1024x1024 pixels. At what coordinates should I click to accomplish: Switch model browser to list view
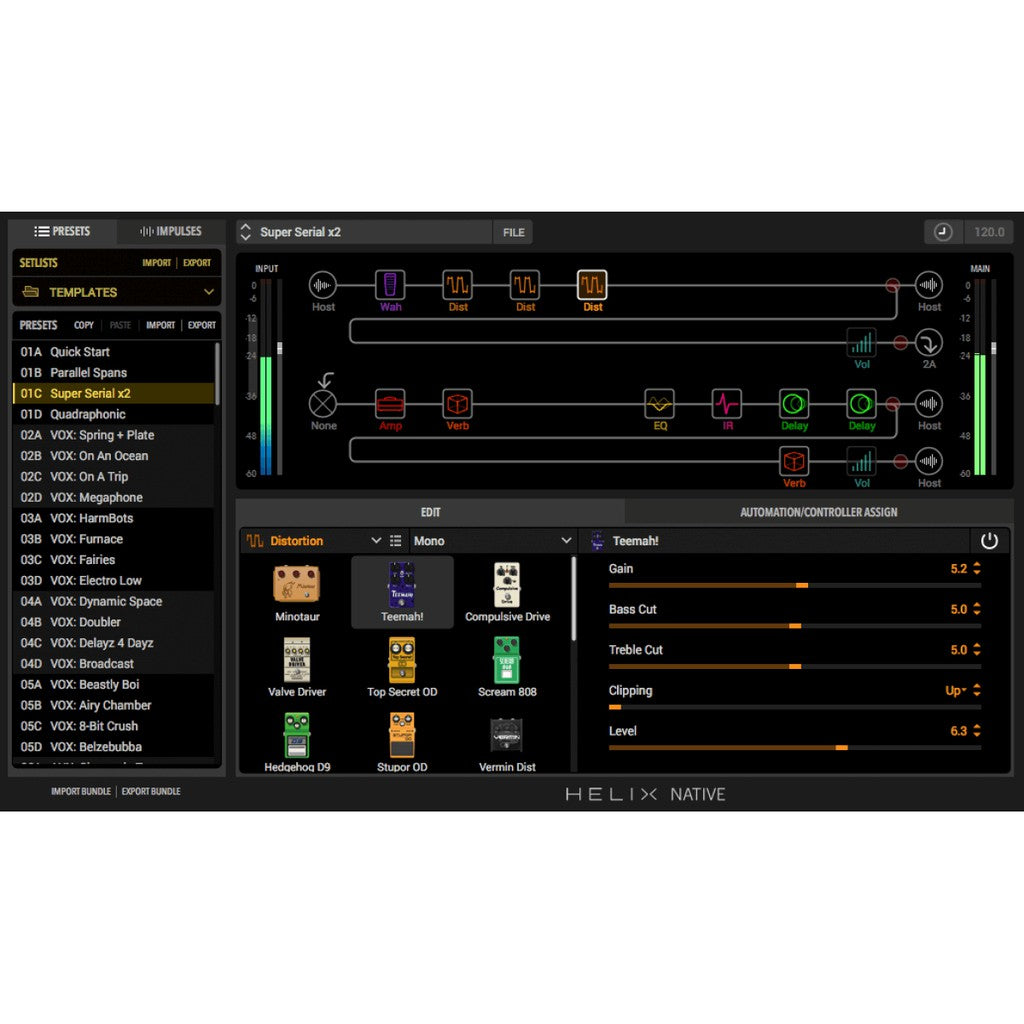(395, 540)
